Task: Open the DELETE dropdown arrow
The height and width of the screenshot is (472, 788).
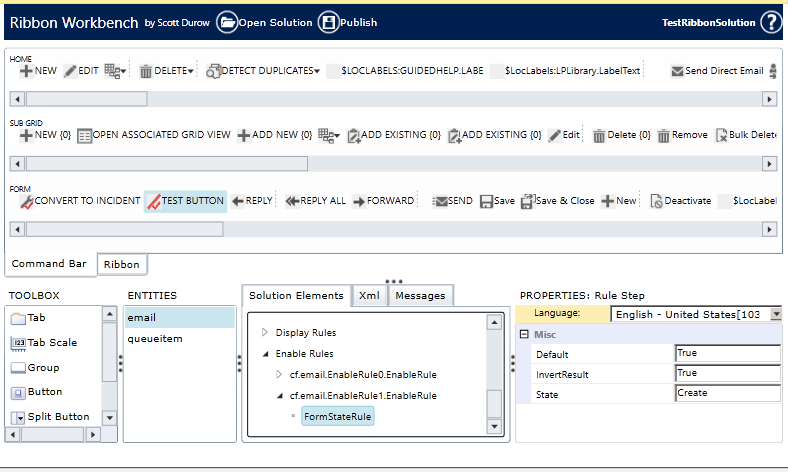Action: click(190, 71)
